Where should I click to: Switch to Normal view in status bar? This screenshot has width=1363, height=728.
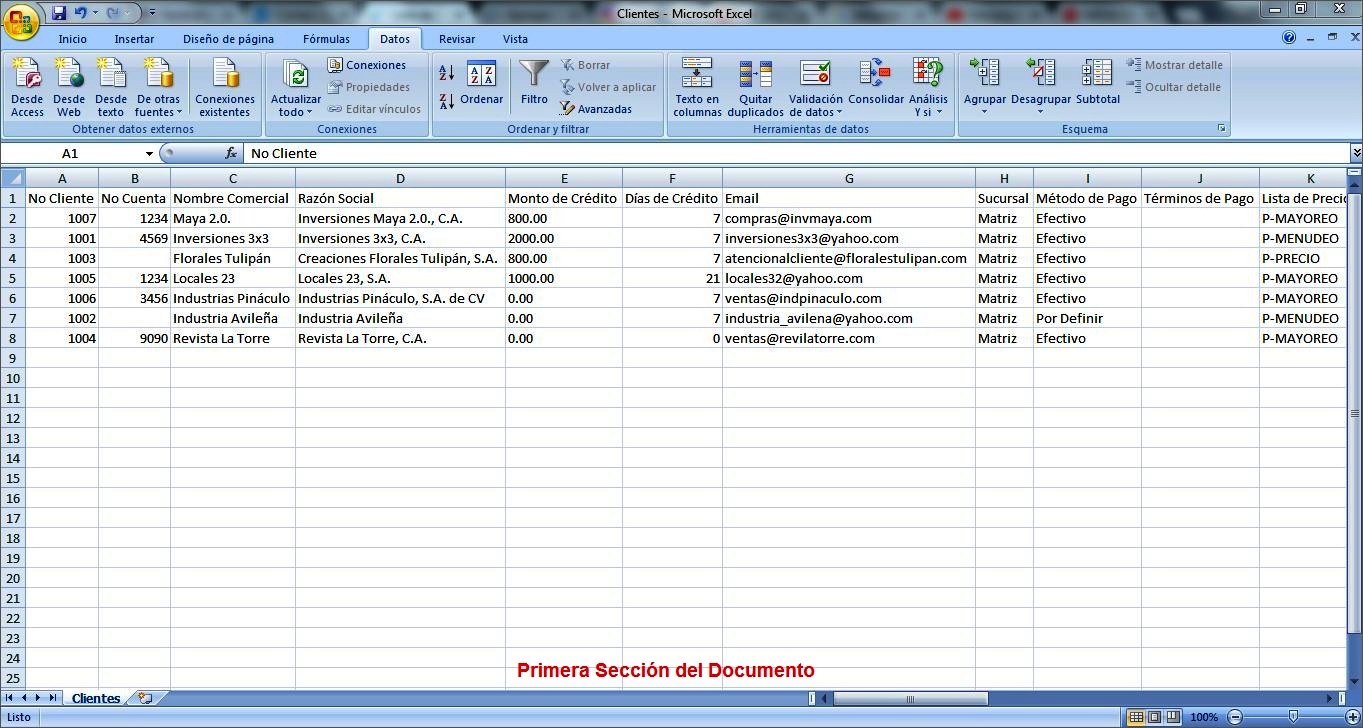point(1136,717)
